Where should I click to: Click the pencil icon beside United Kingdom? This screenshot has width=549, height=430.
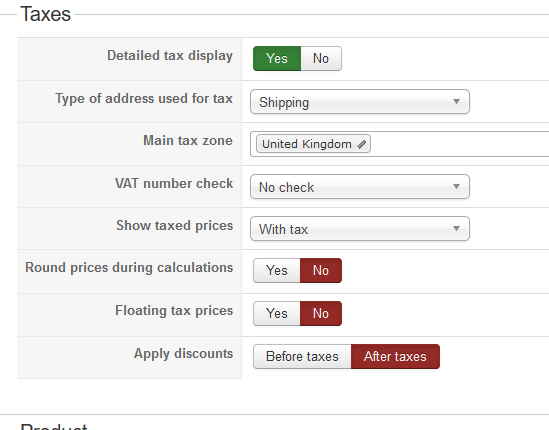(362, 144)
